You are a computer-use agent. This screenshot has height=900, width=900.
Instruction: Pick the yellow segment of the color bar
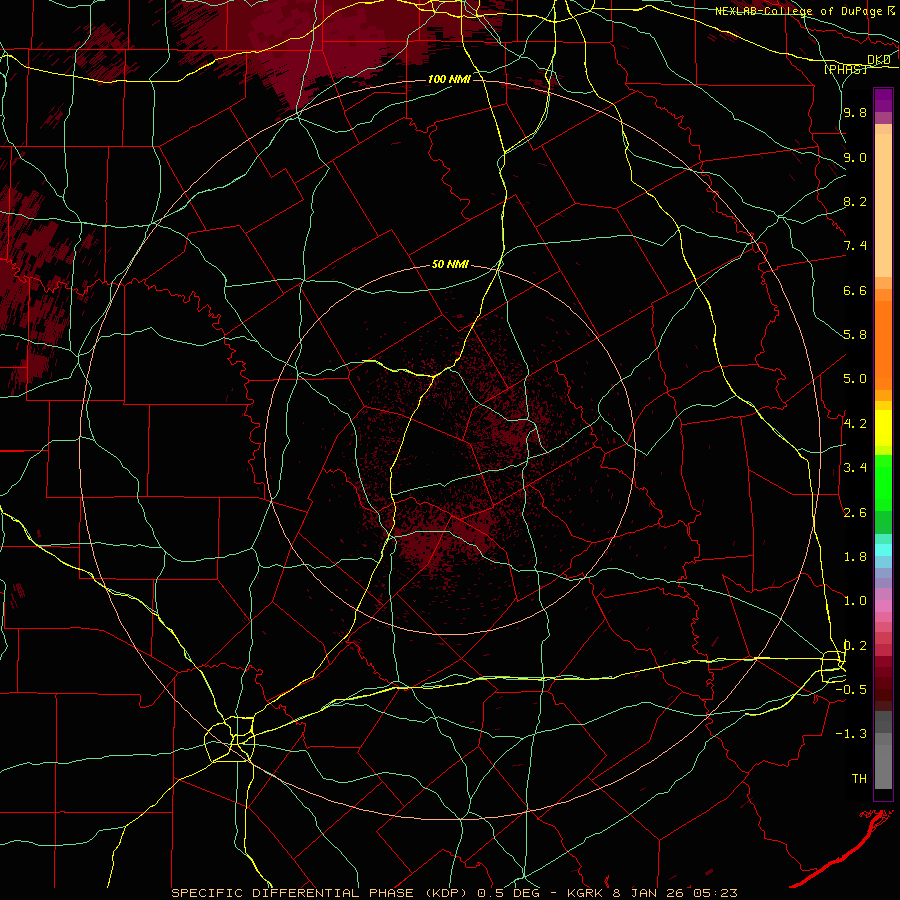[x=883, y=428]
